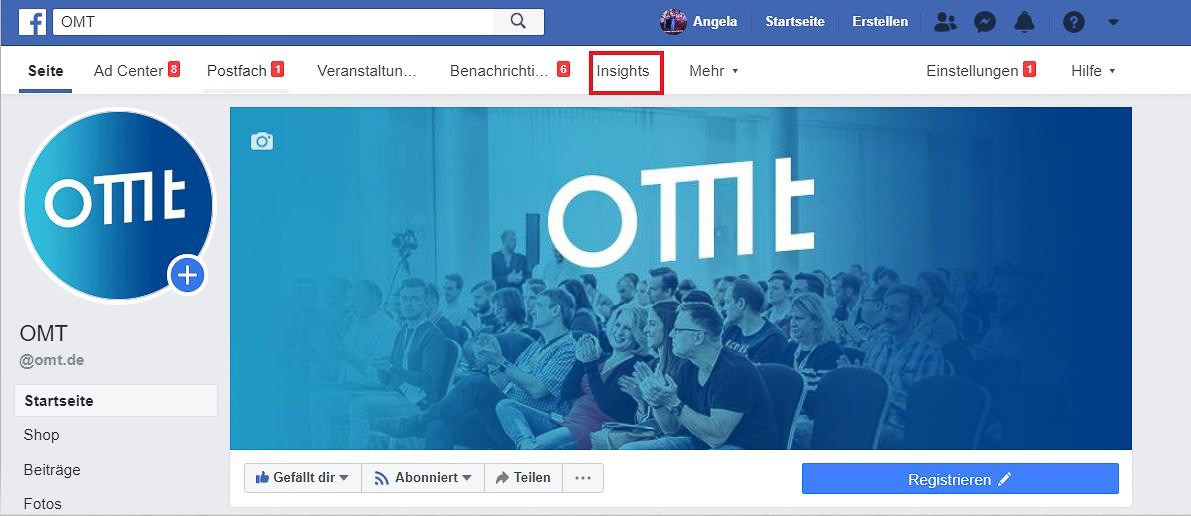Click the Teilen button
This screenshot has width=1191, height=516.
(x=523, y=478)
